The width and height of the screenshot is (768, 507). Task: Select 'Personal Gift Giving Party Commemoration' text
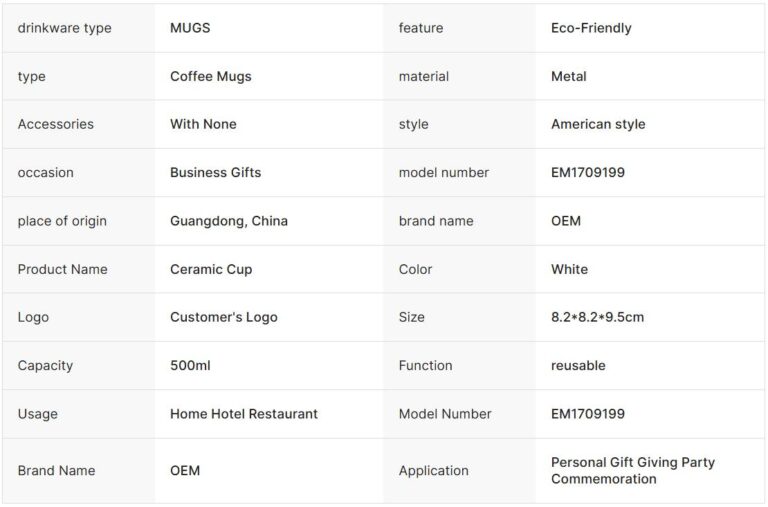632,470
